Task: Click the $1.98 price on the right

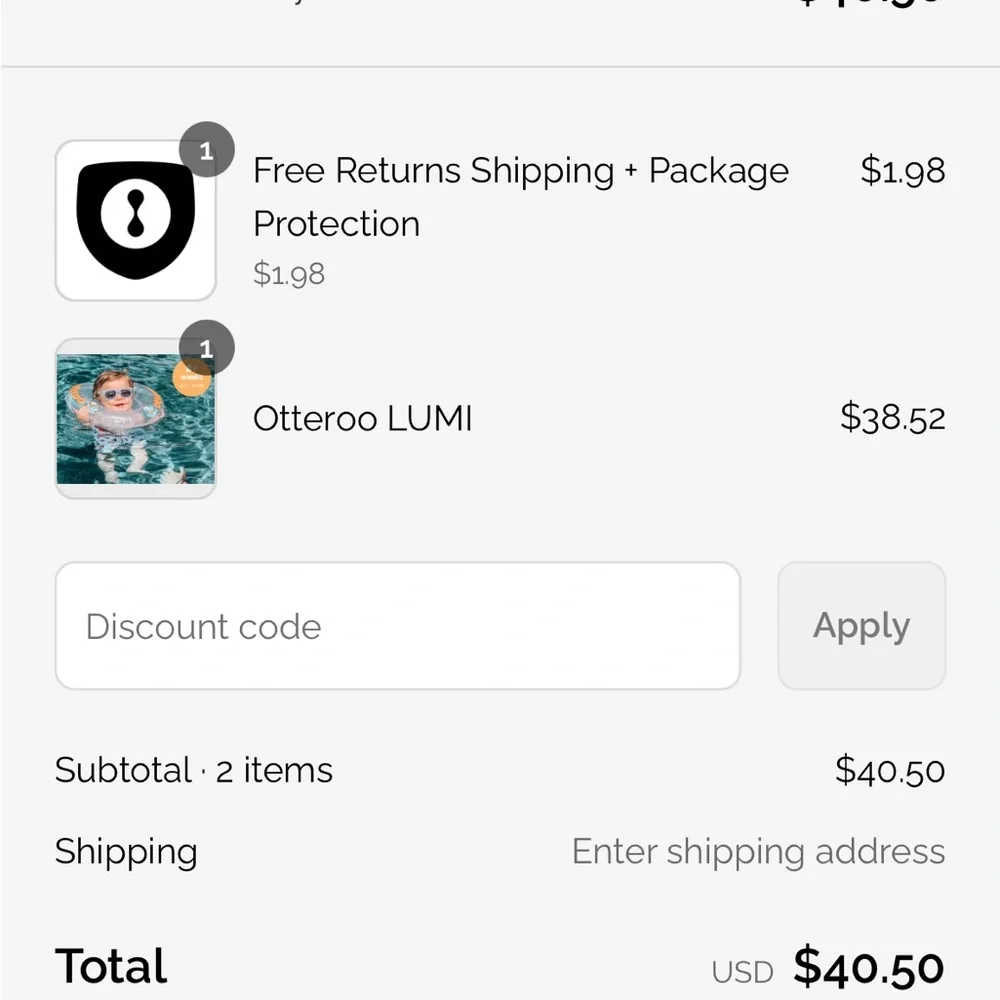Action: tap(902, 171)
